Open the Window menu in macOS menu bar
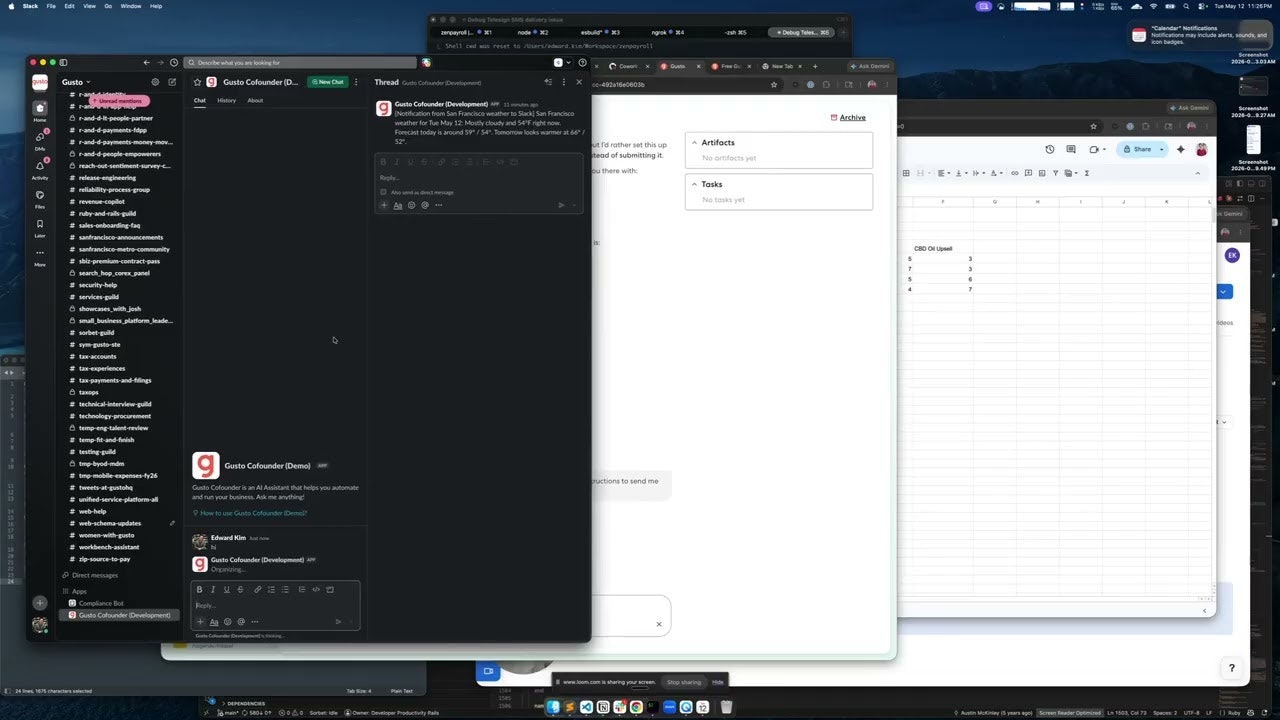The image size is (1280, 720). (x=130, y=6)
